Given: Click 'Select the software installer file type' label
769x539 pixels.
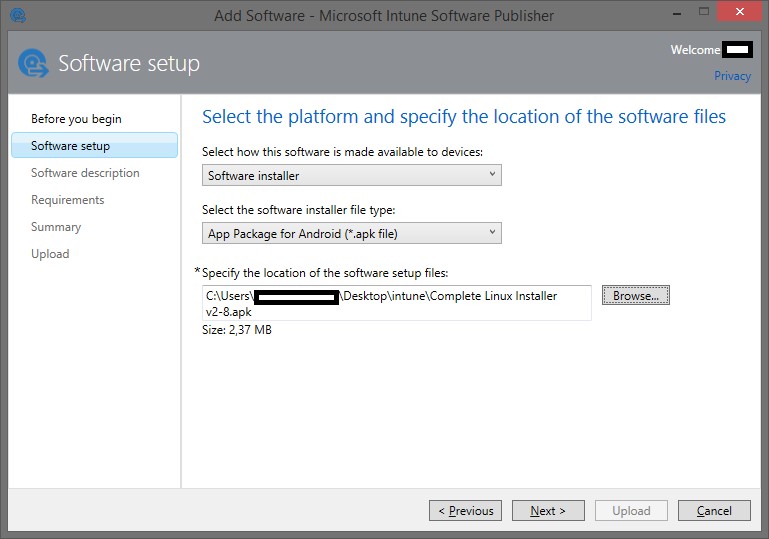Looking at the screenshot, I should pos(299,210).
